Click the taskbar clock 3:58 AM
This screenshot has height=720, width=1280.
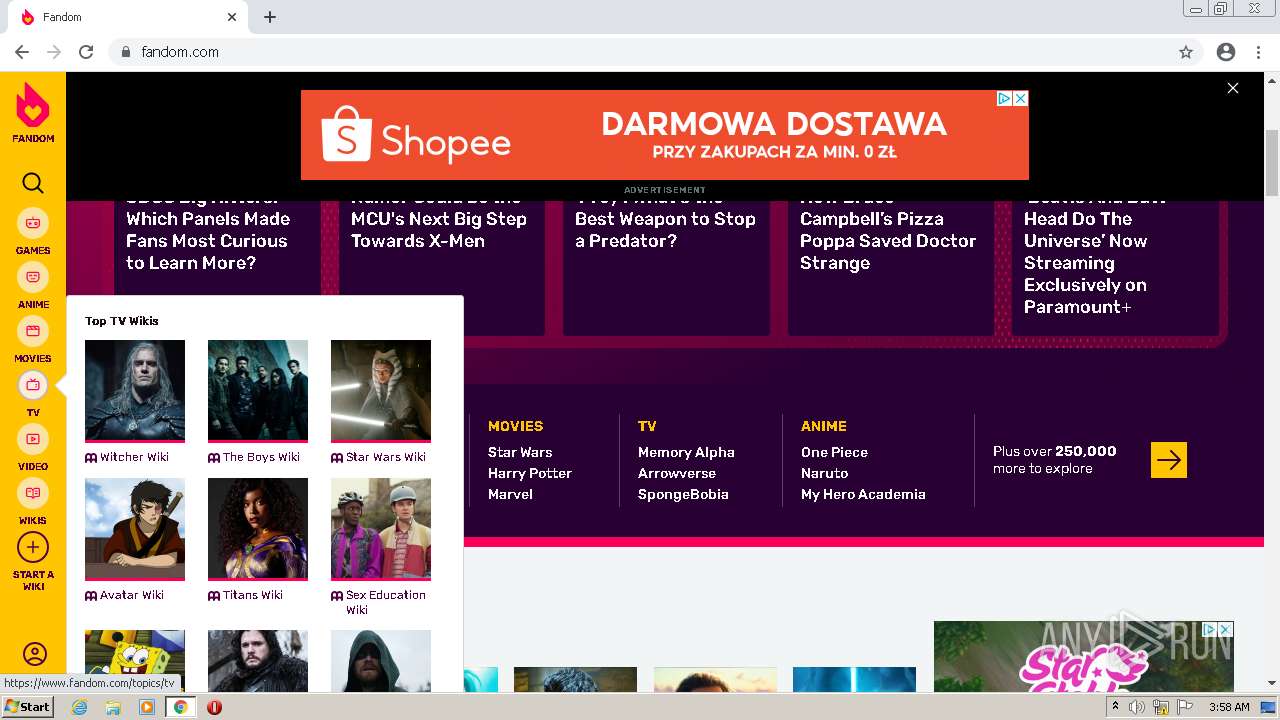coord(1229,707)
